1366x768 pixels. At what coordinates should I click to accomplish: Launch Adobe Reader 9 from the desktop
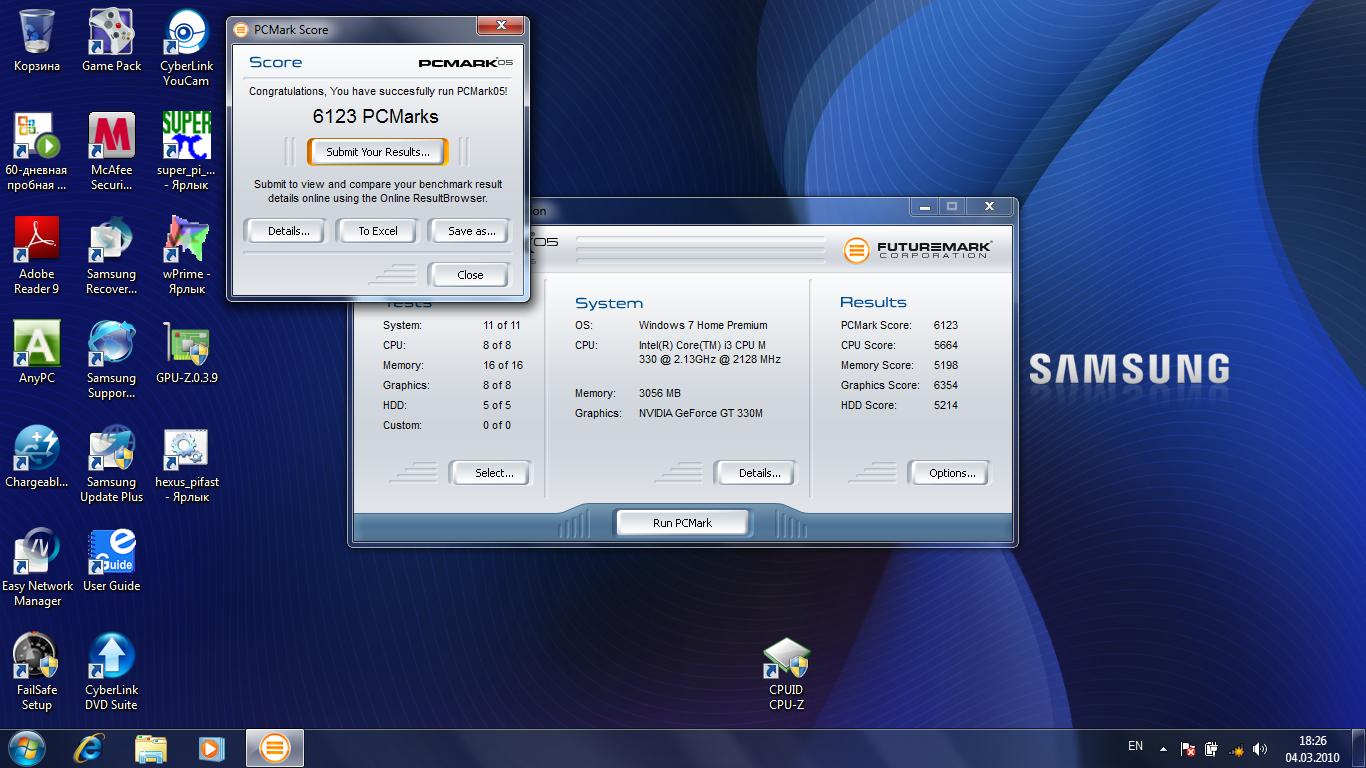[37, 255]
